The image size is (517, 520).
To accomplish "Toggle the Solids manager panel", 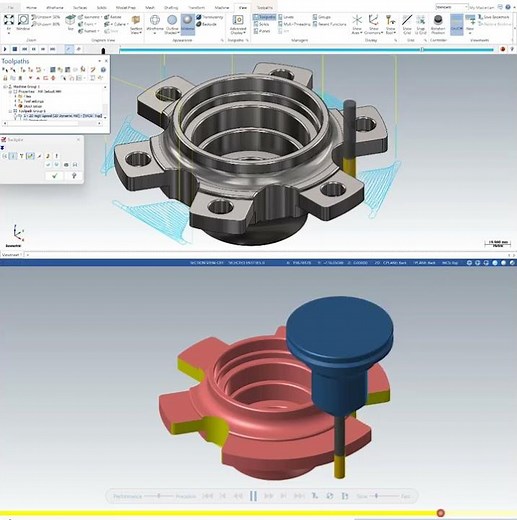I will click(261, 24).
